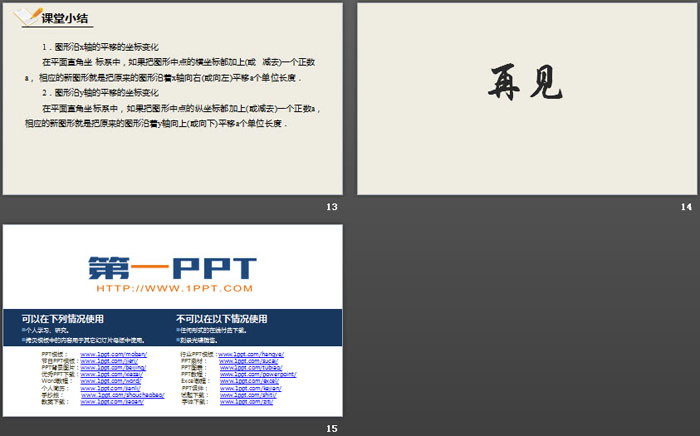Click the heading 不可以在以下情况使用
The width and height of the screenshot is (700, 436).
[222, 319]
